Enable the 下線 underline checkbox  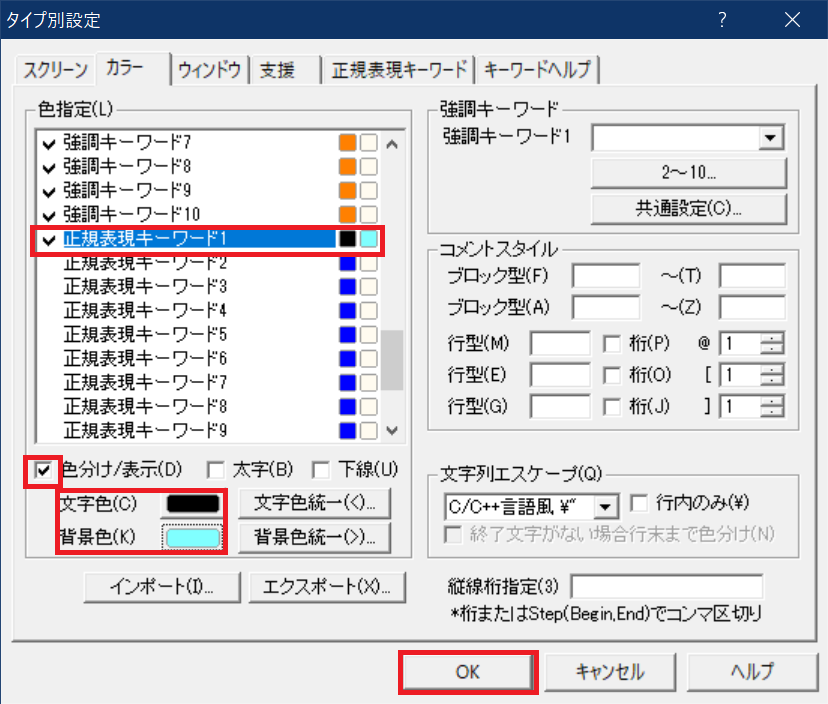[321, 469]
